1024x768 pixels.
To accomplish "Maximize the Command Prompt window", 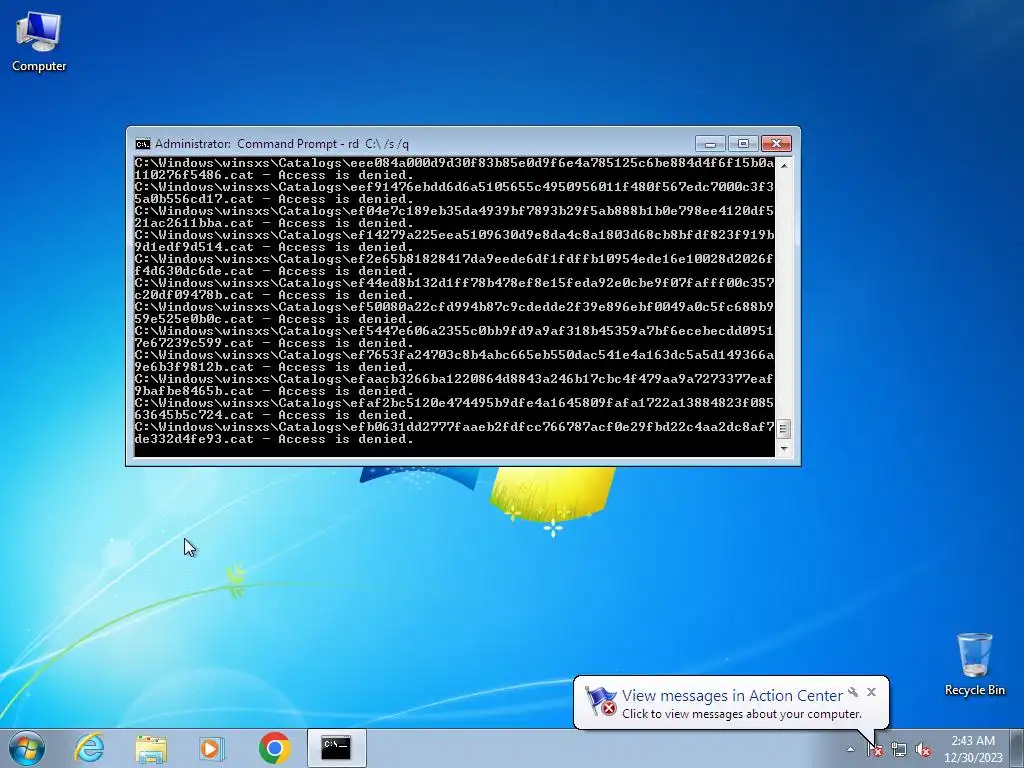I will coord(743,144).
